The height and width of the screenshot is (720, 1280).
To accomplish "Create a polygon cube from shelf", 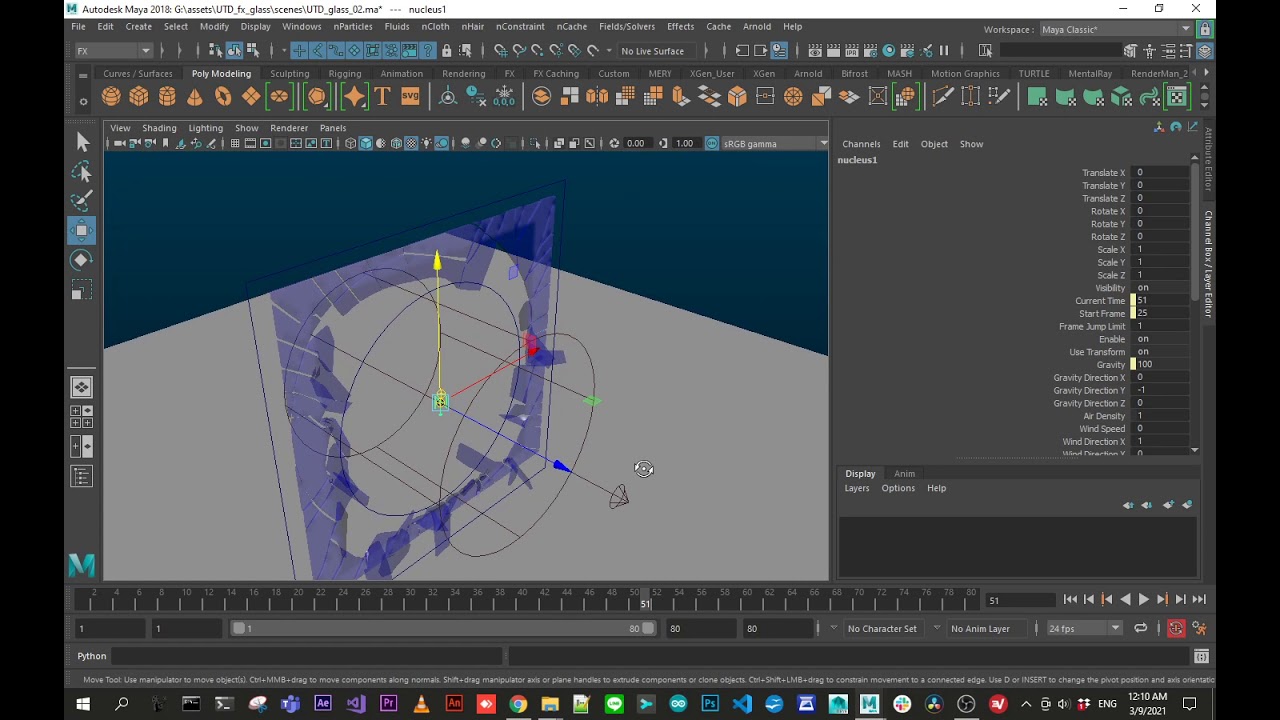I will (x=139, y=96).
